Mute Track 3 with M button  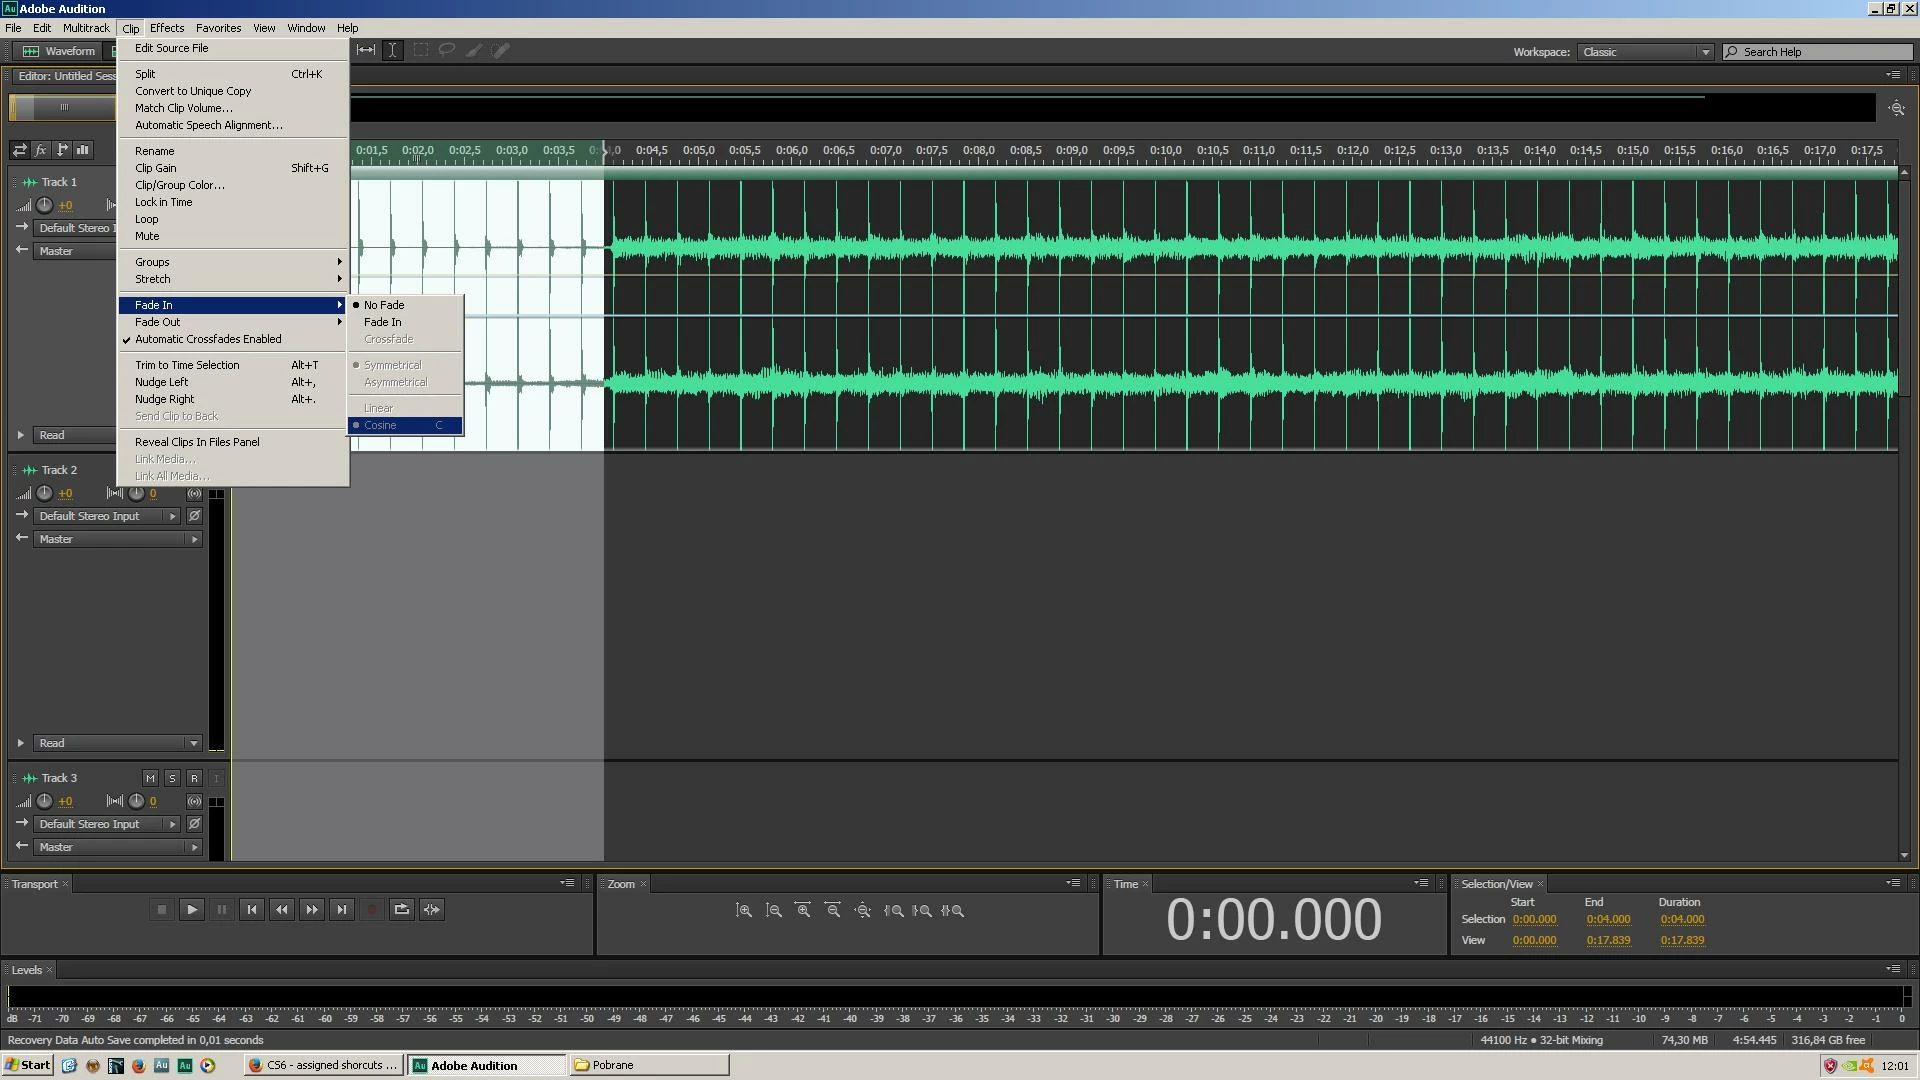(x=150, y=779)
